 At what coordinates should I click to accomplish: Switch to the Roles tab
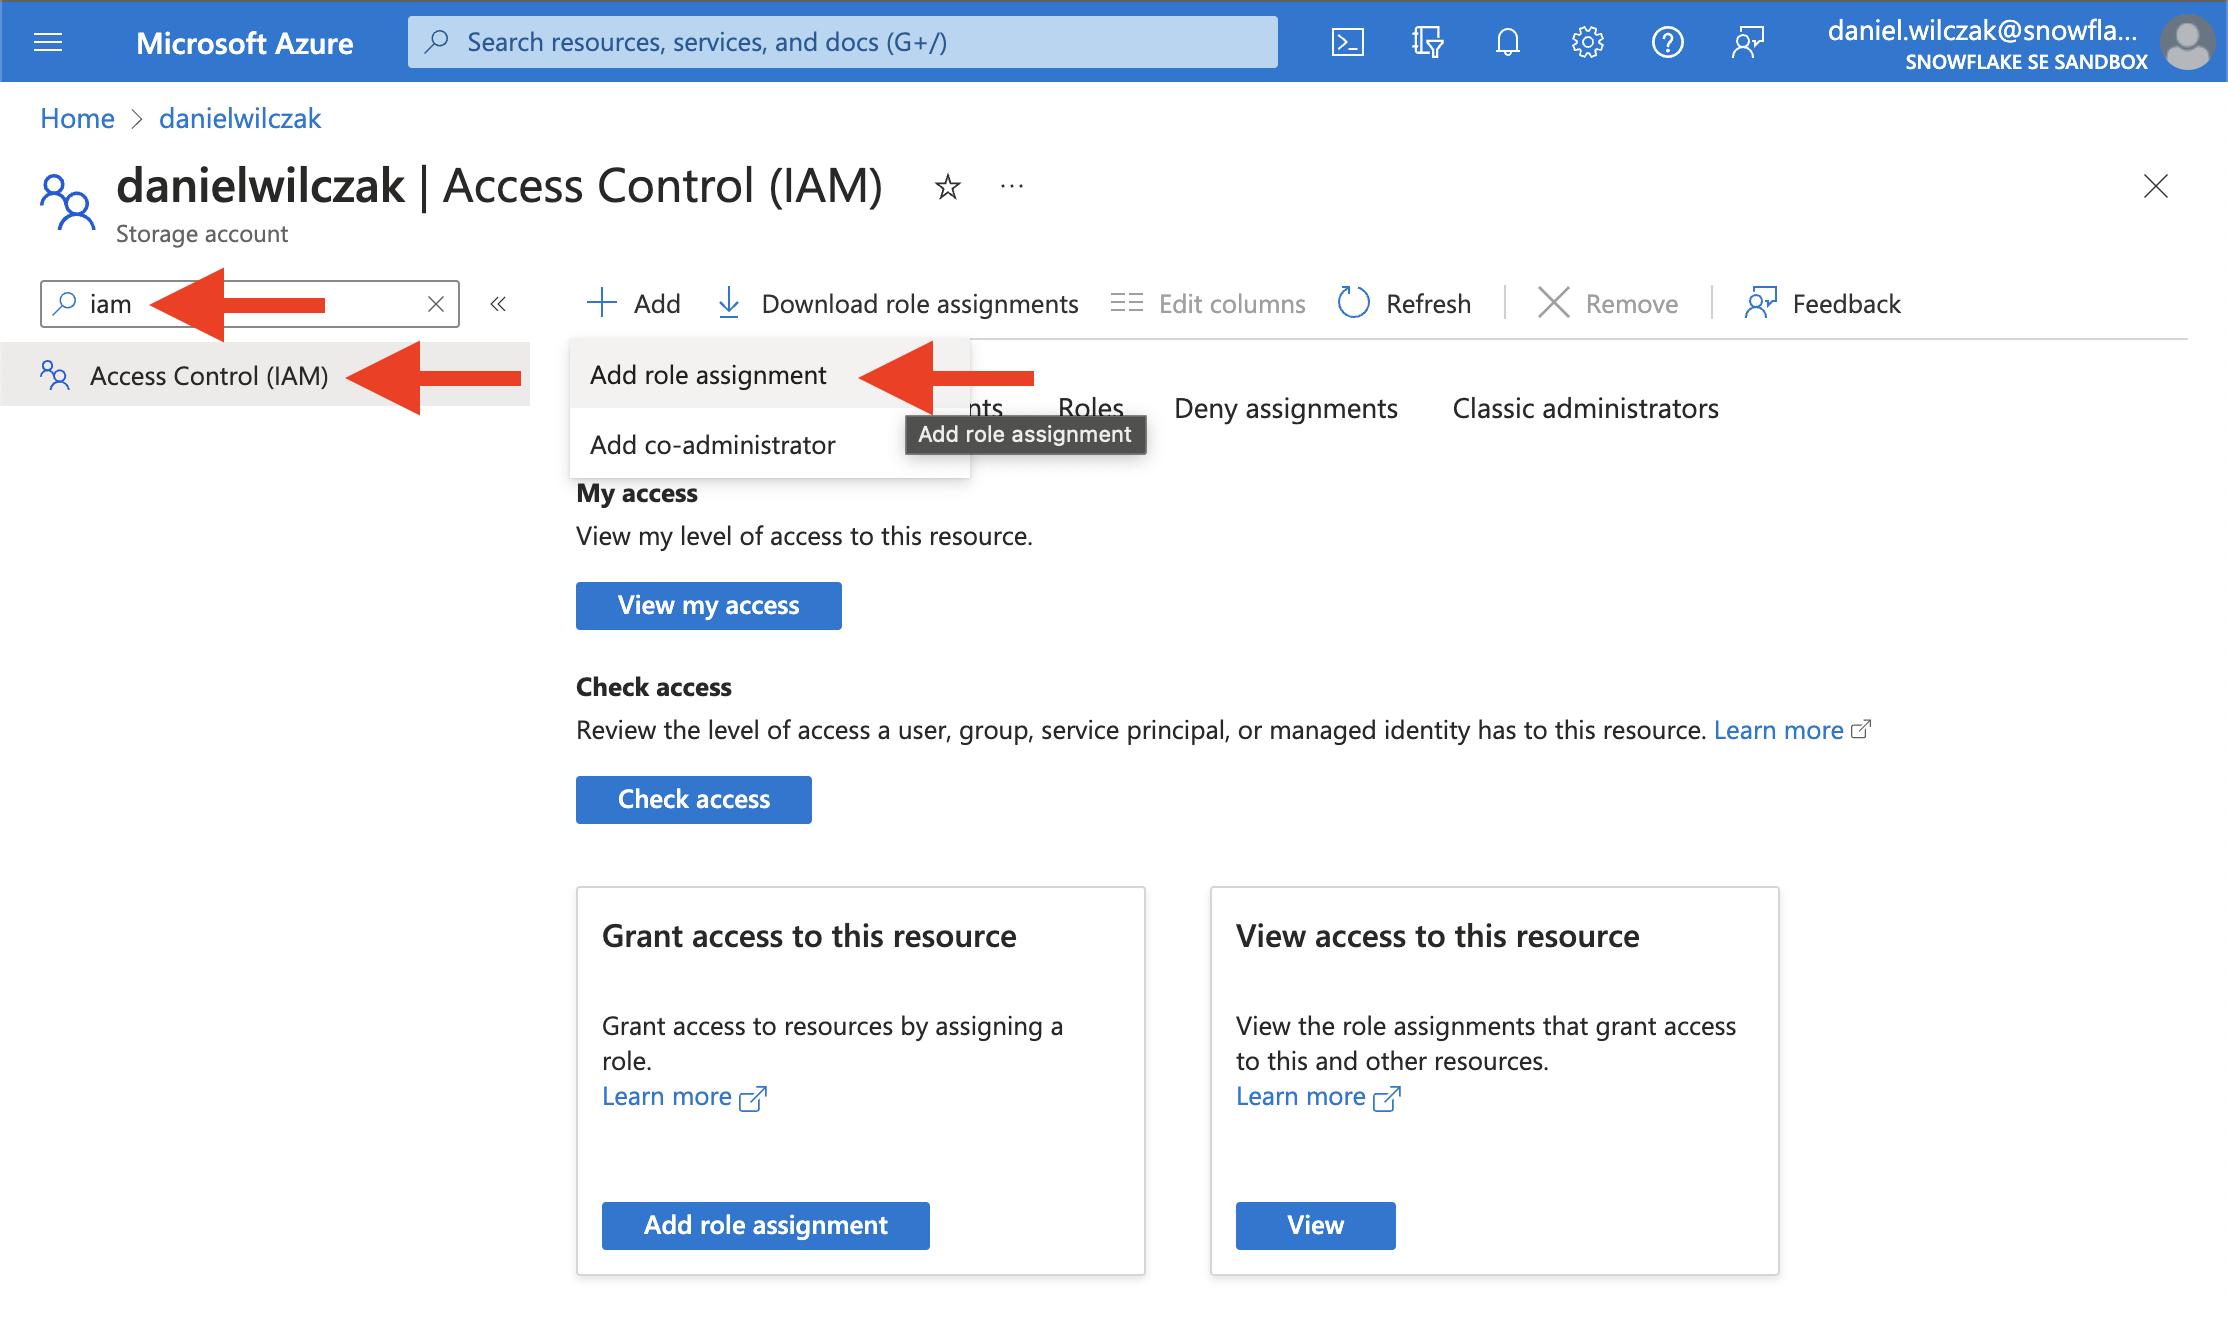1090,407
